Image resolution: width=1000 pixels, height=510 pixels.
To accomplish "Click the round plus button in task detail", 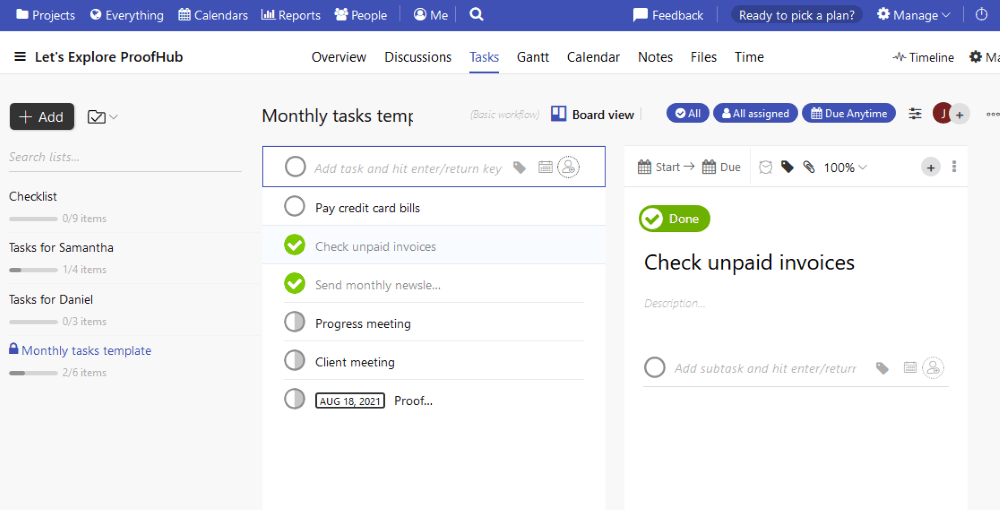I will click(930, 168).
